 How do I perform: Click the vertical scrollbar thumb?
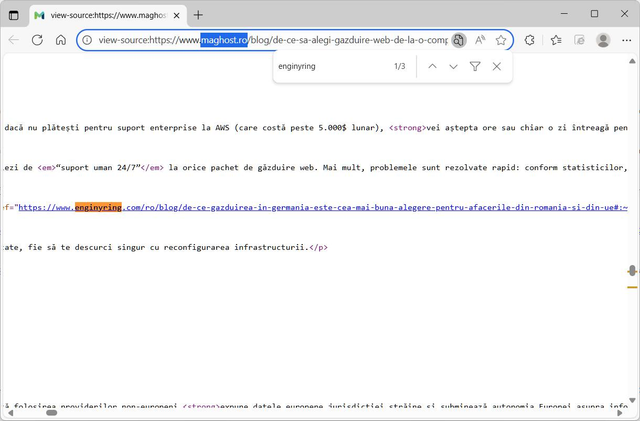point(632,271)
